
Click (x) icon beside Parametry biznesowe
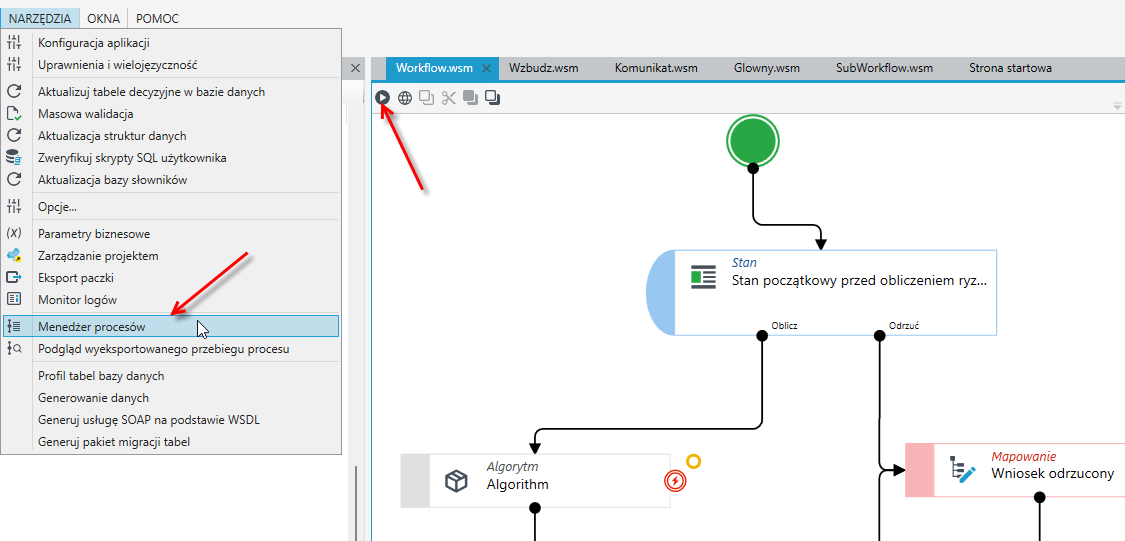click(14, 233)
